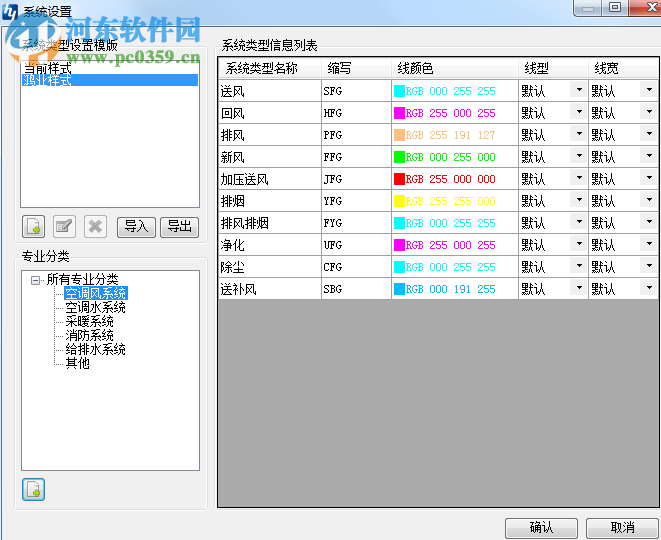Select 其他 in the category tree

(78, 363)
